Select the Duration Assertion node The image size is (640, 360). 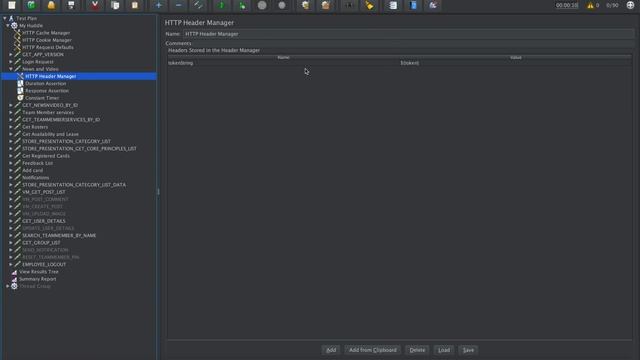pyautogui.click(x=45, y=83)
